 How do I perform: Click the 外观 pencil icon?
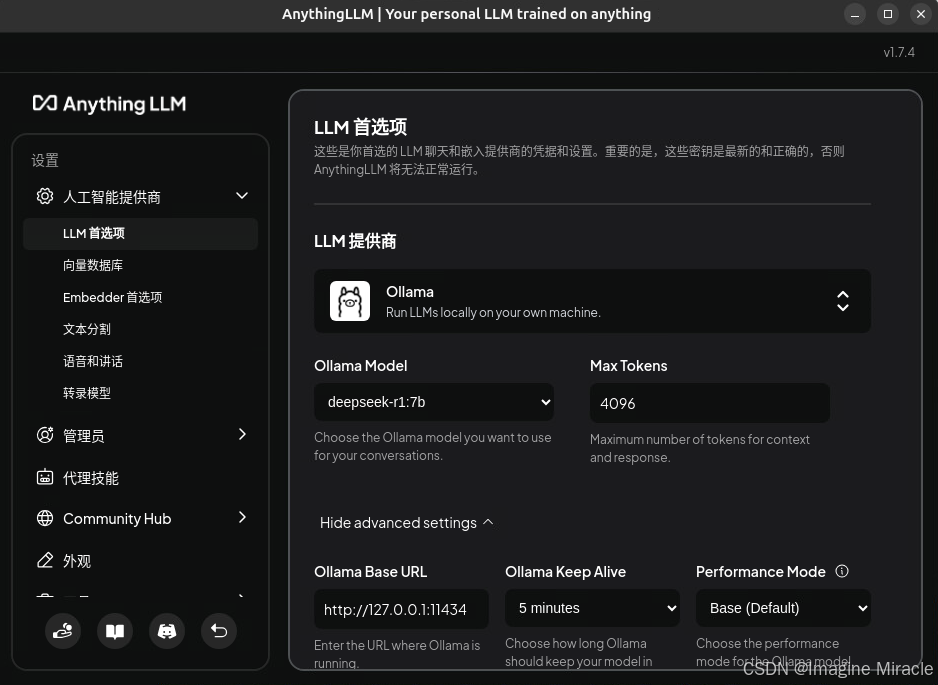[45, 560]
